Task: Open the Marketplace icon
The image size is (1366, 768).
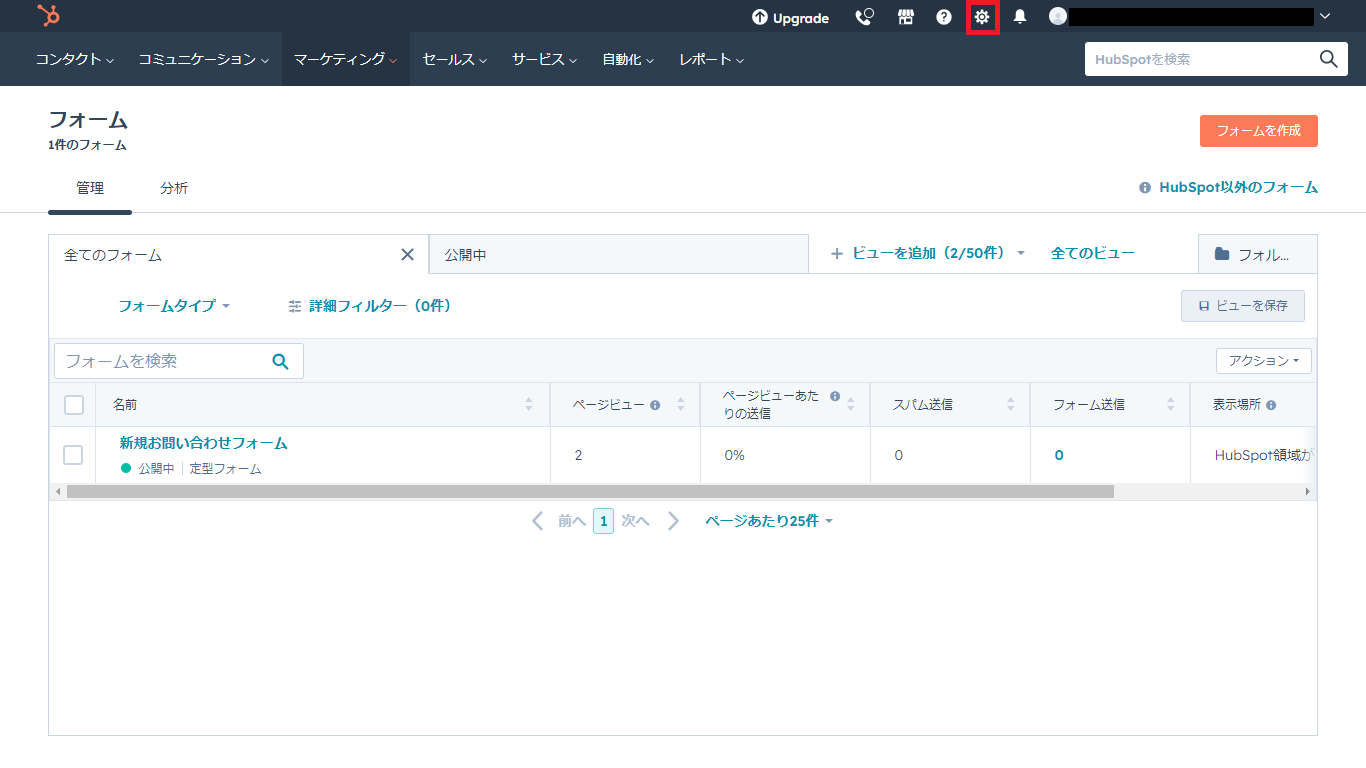Action: coord(905,17)
